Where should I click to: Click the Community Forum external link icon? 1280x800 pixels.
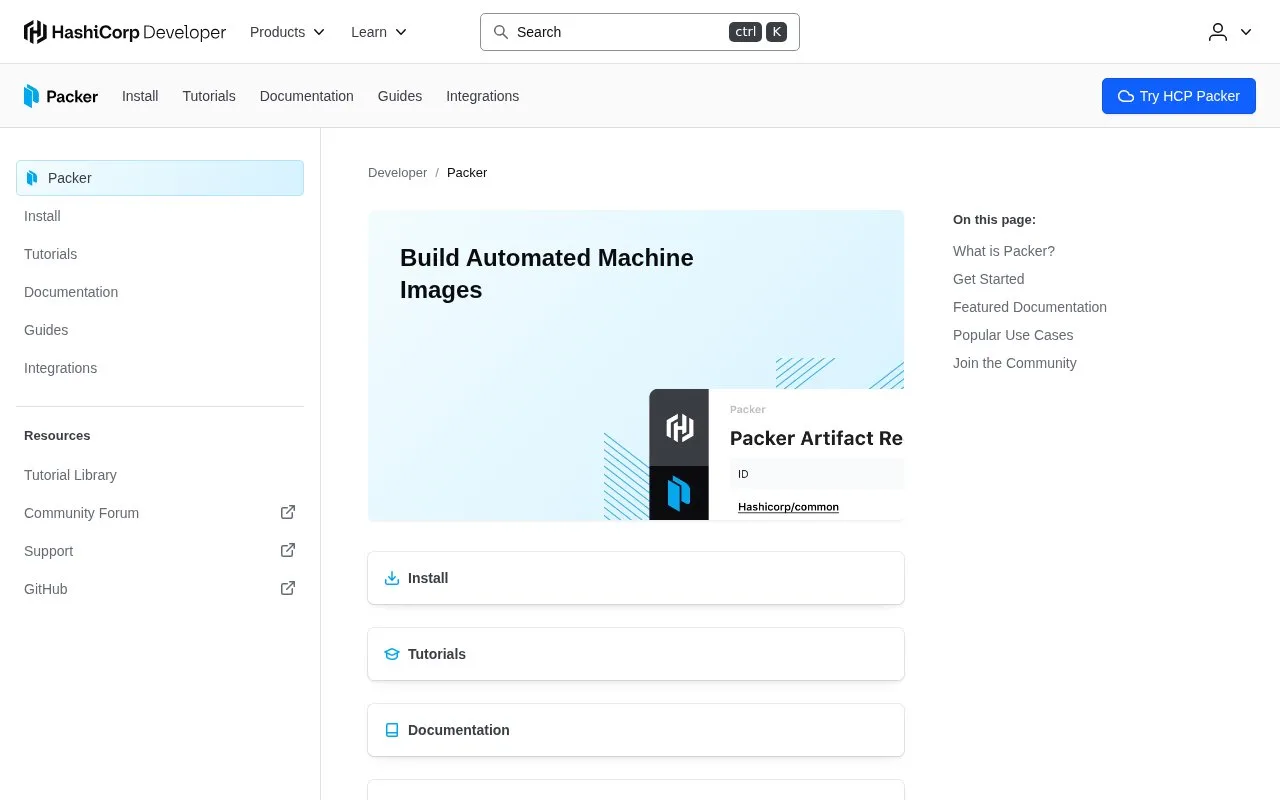(288, 512)
